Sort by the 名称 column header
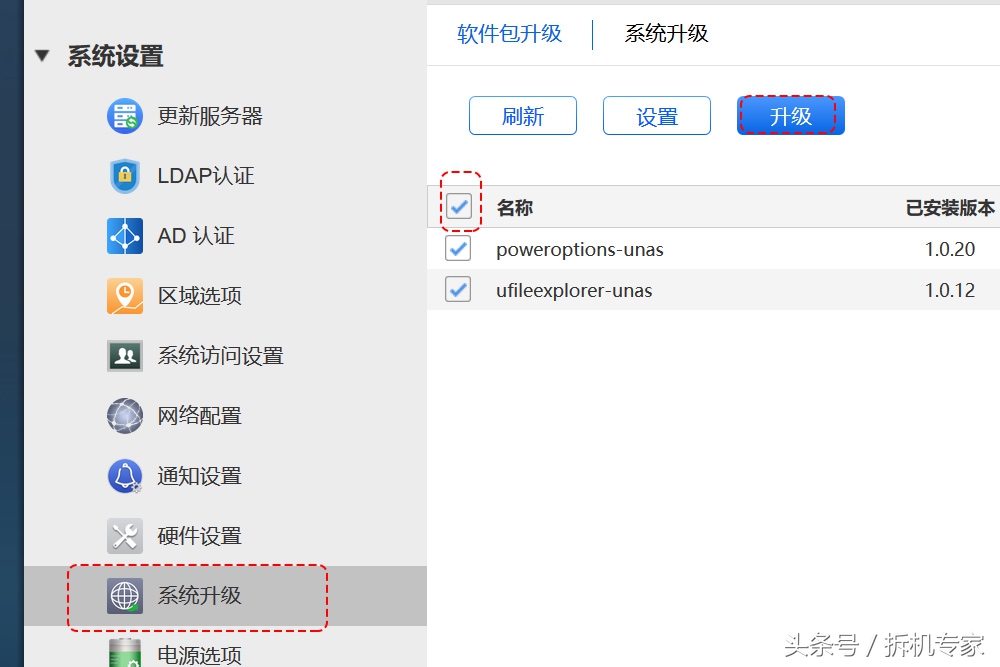 pyautogui.click(x=515, y=207)
